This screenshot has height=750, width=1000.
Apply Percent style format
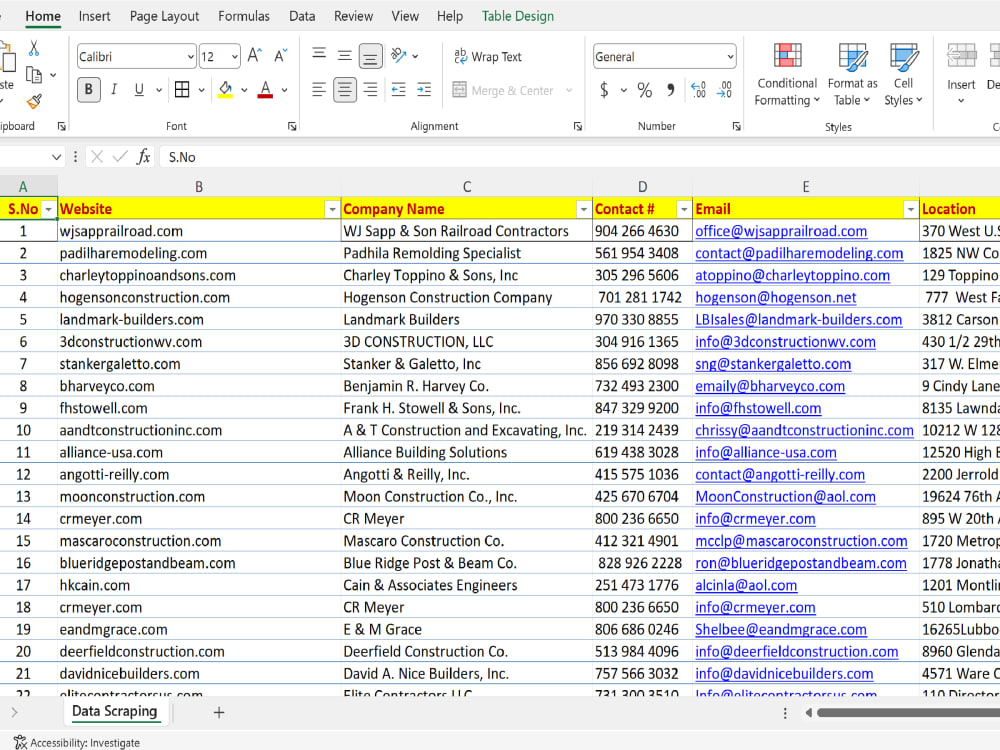point(645,89)
